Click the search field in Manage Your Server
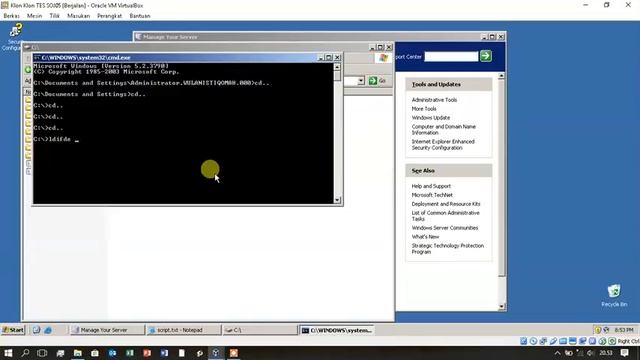640x360 pixels. (451, 56)
